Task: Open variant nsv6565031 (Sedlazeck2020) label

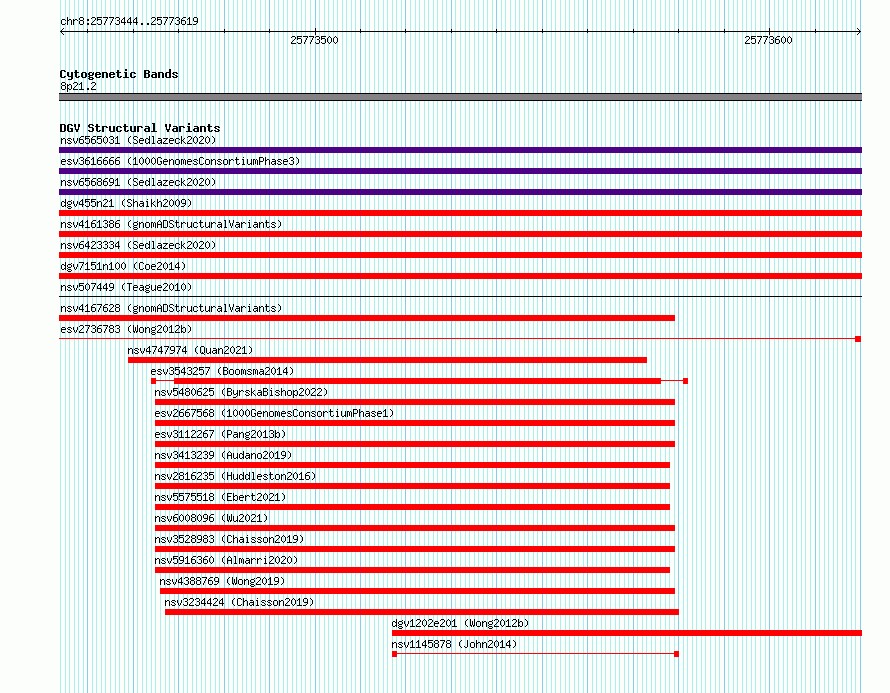Action: point(138,140)
